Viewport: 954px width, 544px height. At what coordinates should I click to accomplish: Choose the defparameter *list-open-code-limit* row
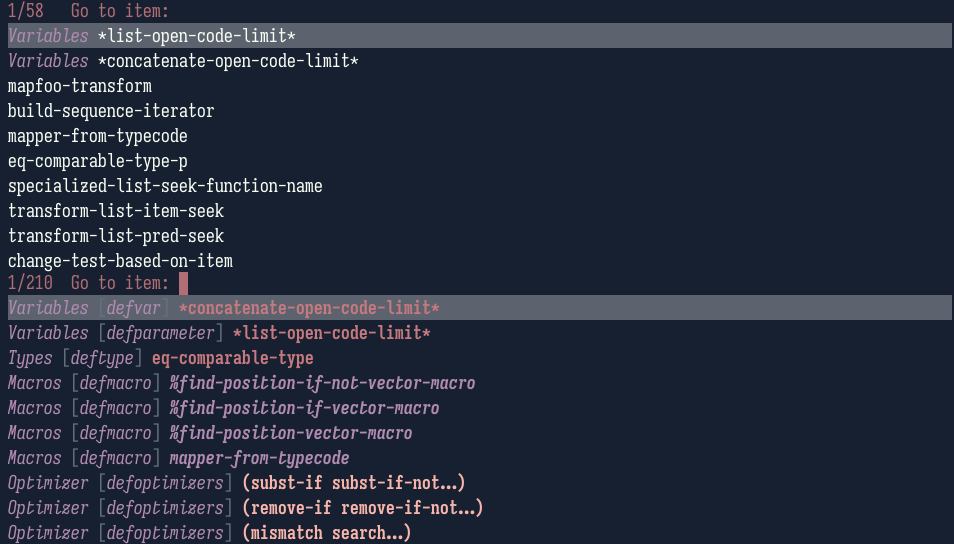(219, 333)
